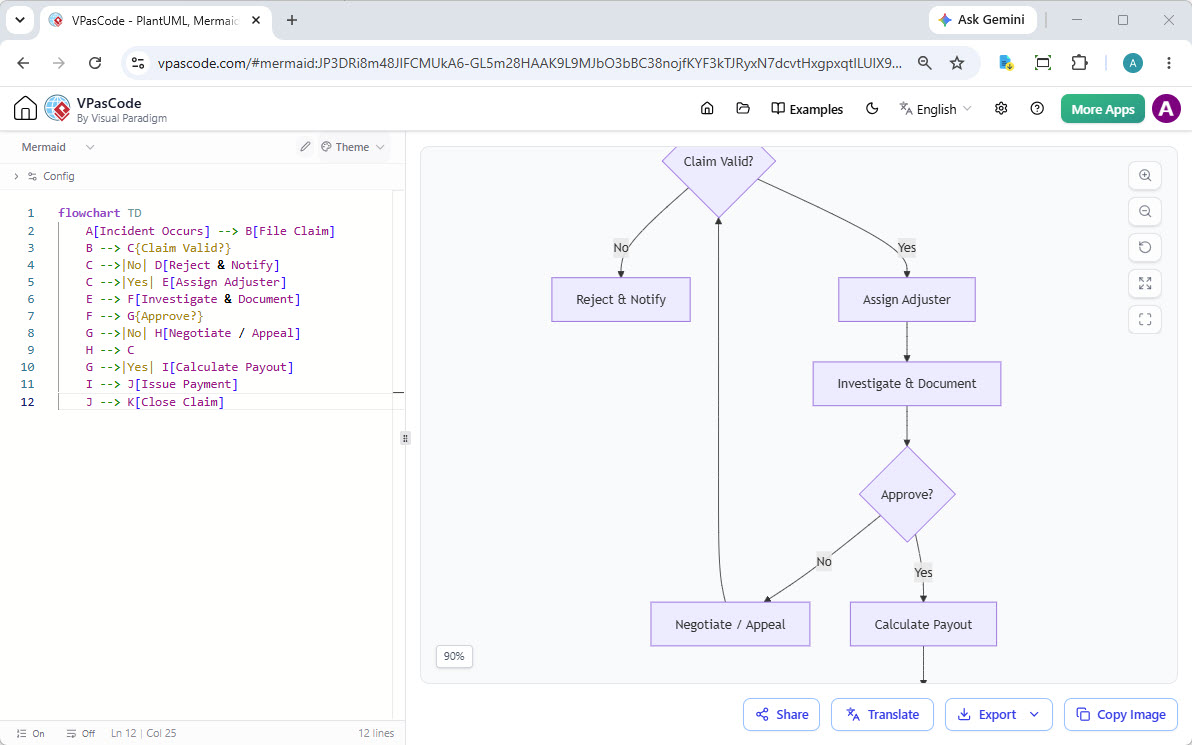The image size is (1192, 745).
Task: Open the Examples menu
Action: [807, 109]
